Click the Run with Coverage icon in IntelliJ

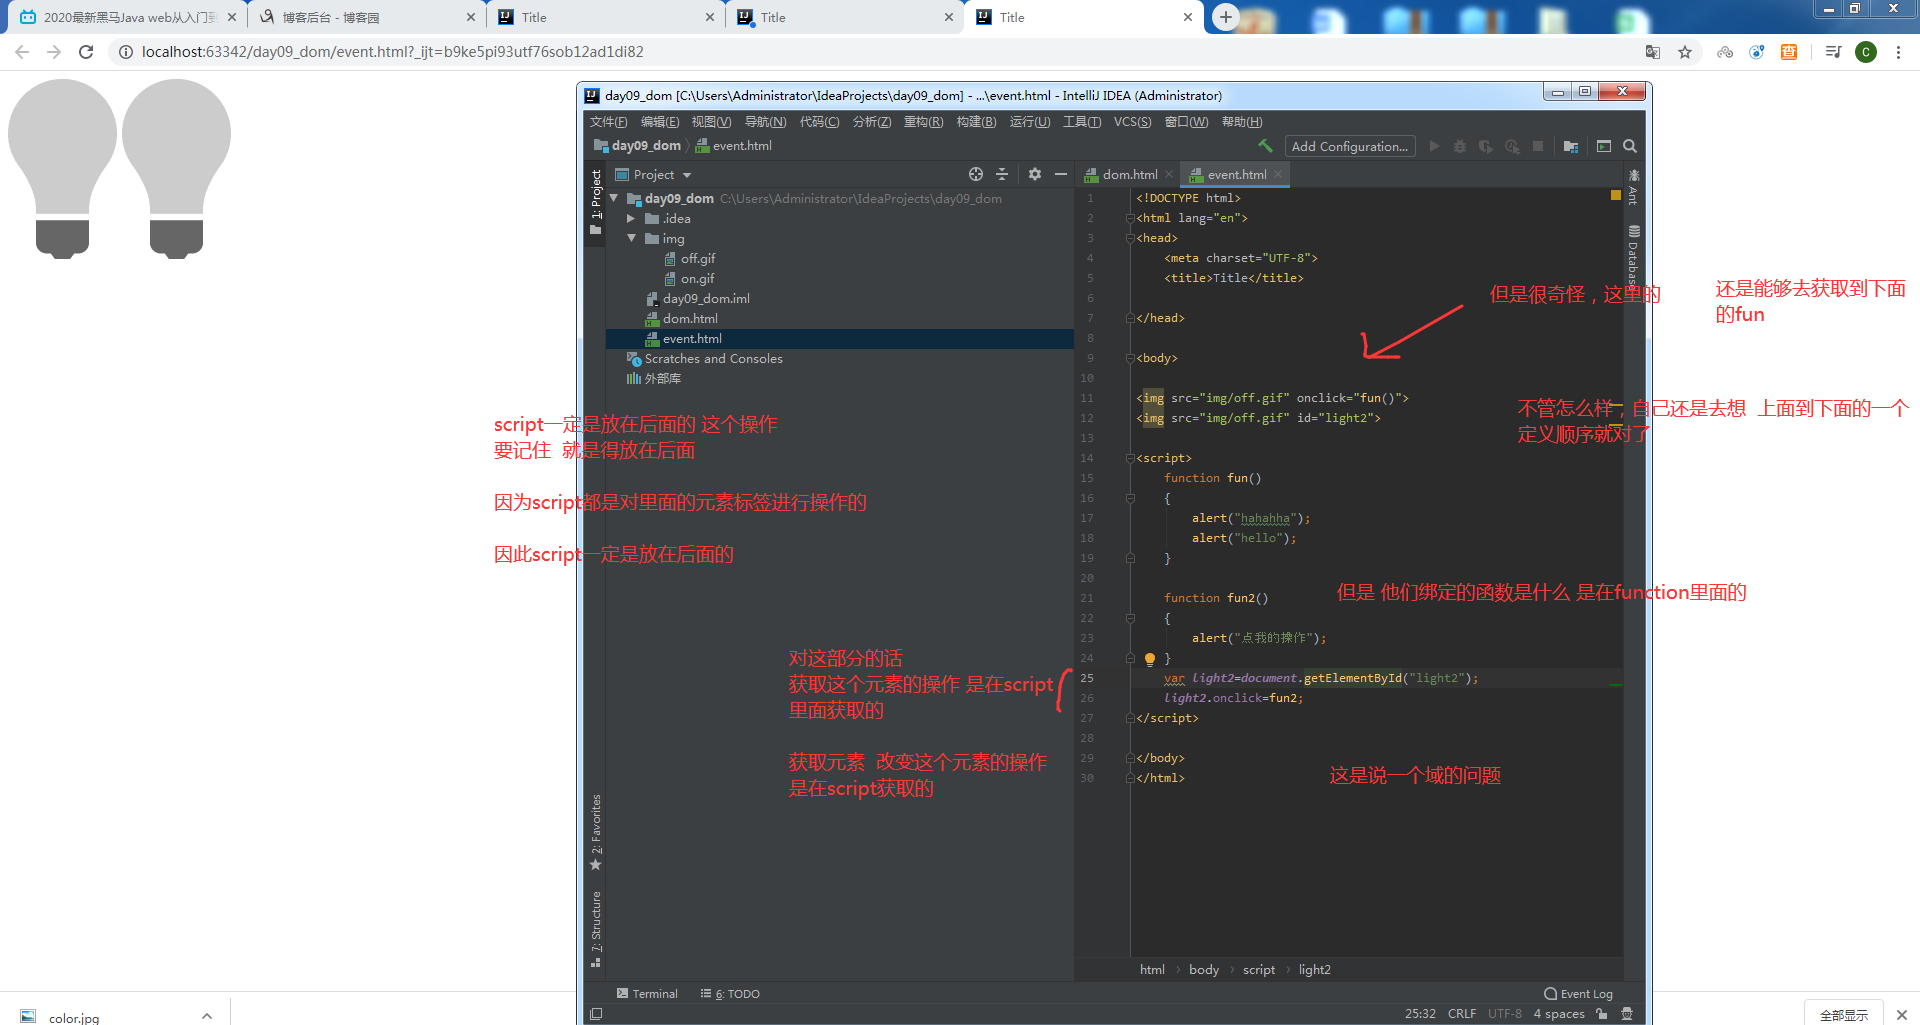1486,146
